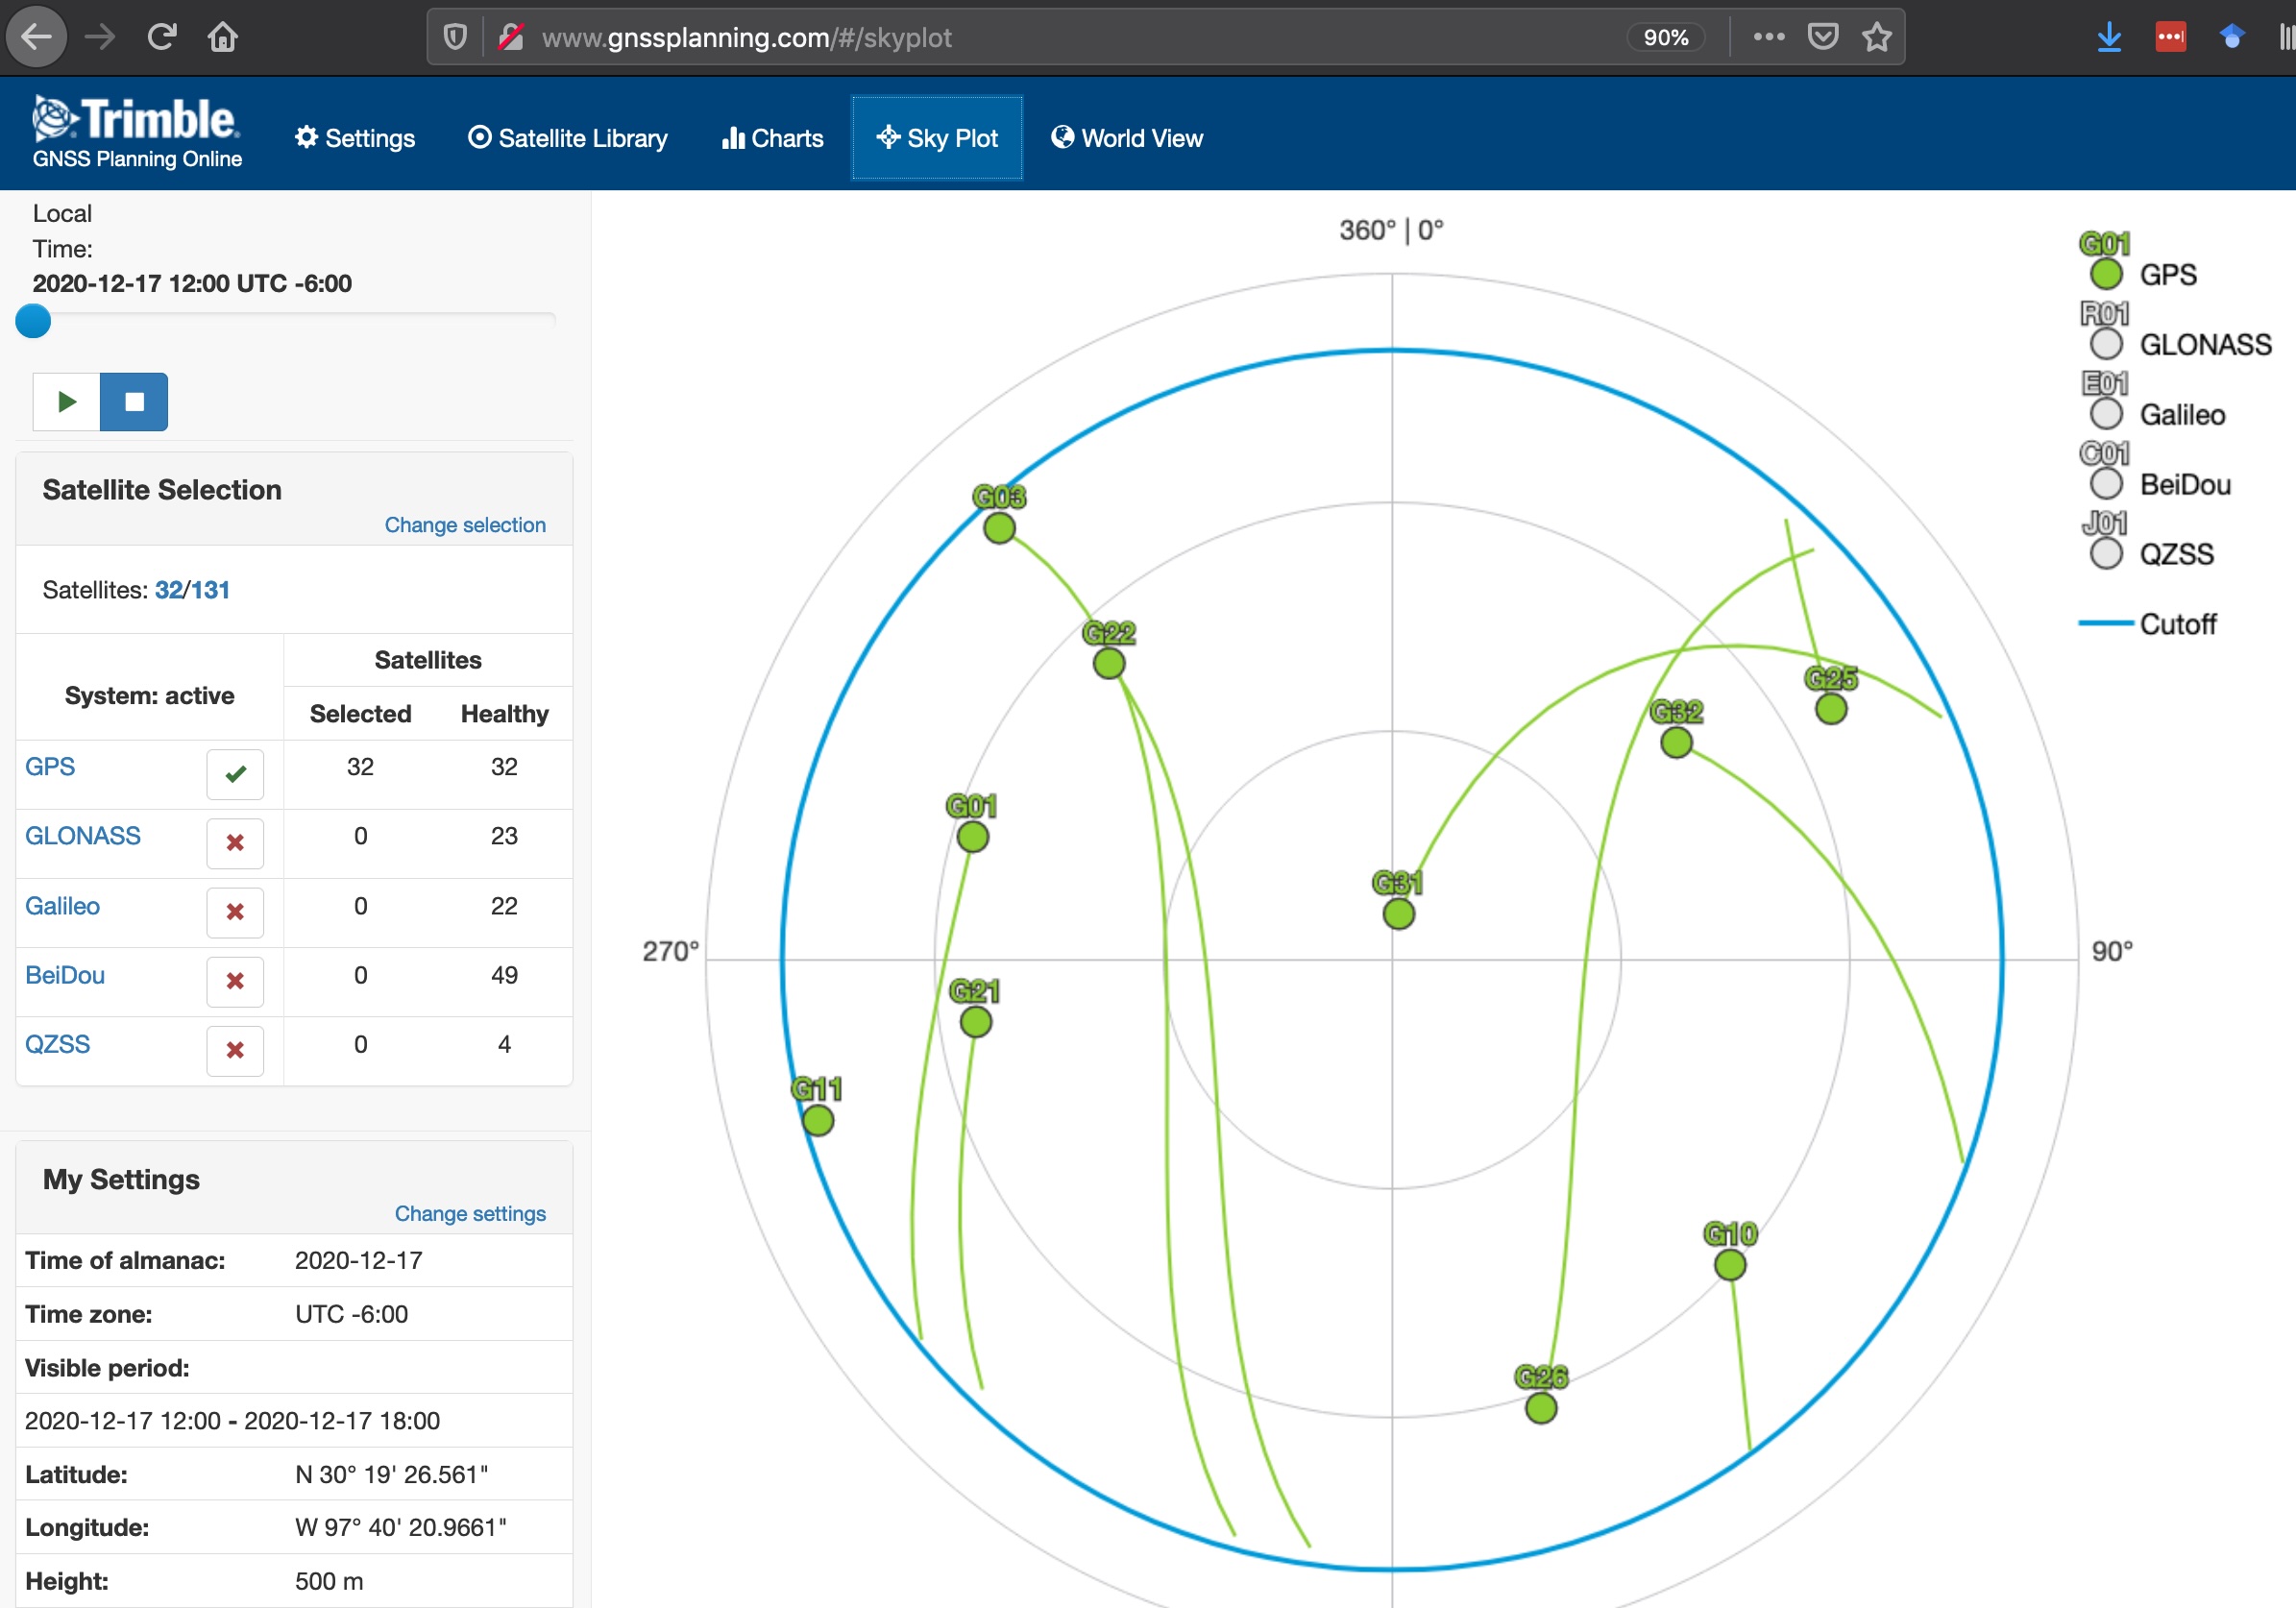
Task: Open the page actions ellipsis menu
Action: pos(1768,37)
